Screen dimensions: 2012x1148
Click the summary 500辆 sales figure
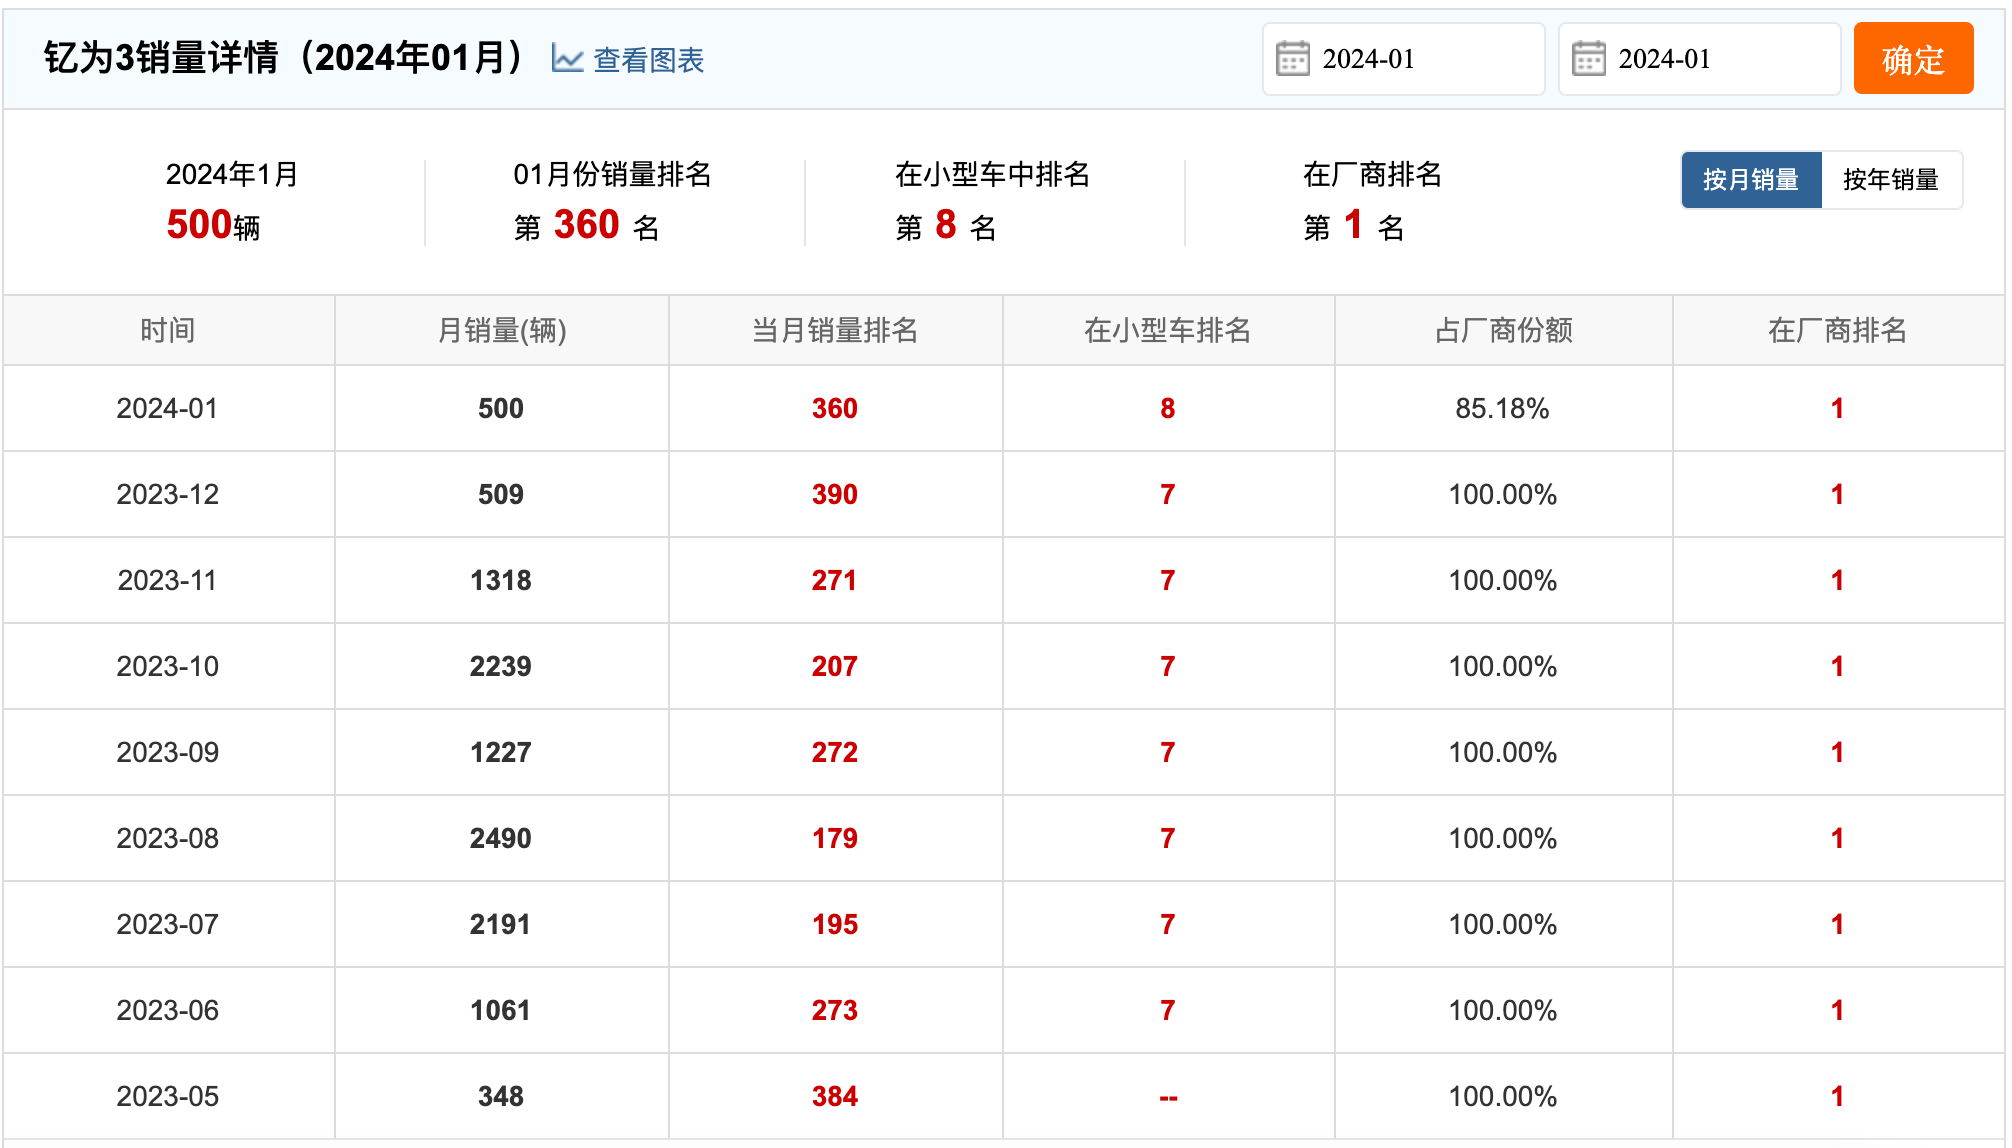coord(213,225)
